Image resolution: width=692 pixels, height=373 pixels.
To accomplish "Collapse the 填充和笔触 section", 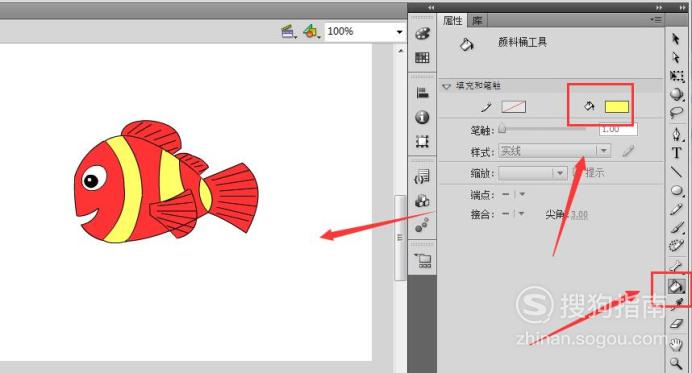I will point(446,86).
